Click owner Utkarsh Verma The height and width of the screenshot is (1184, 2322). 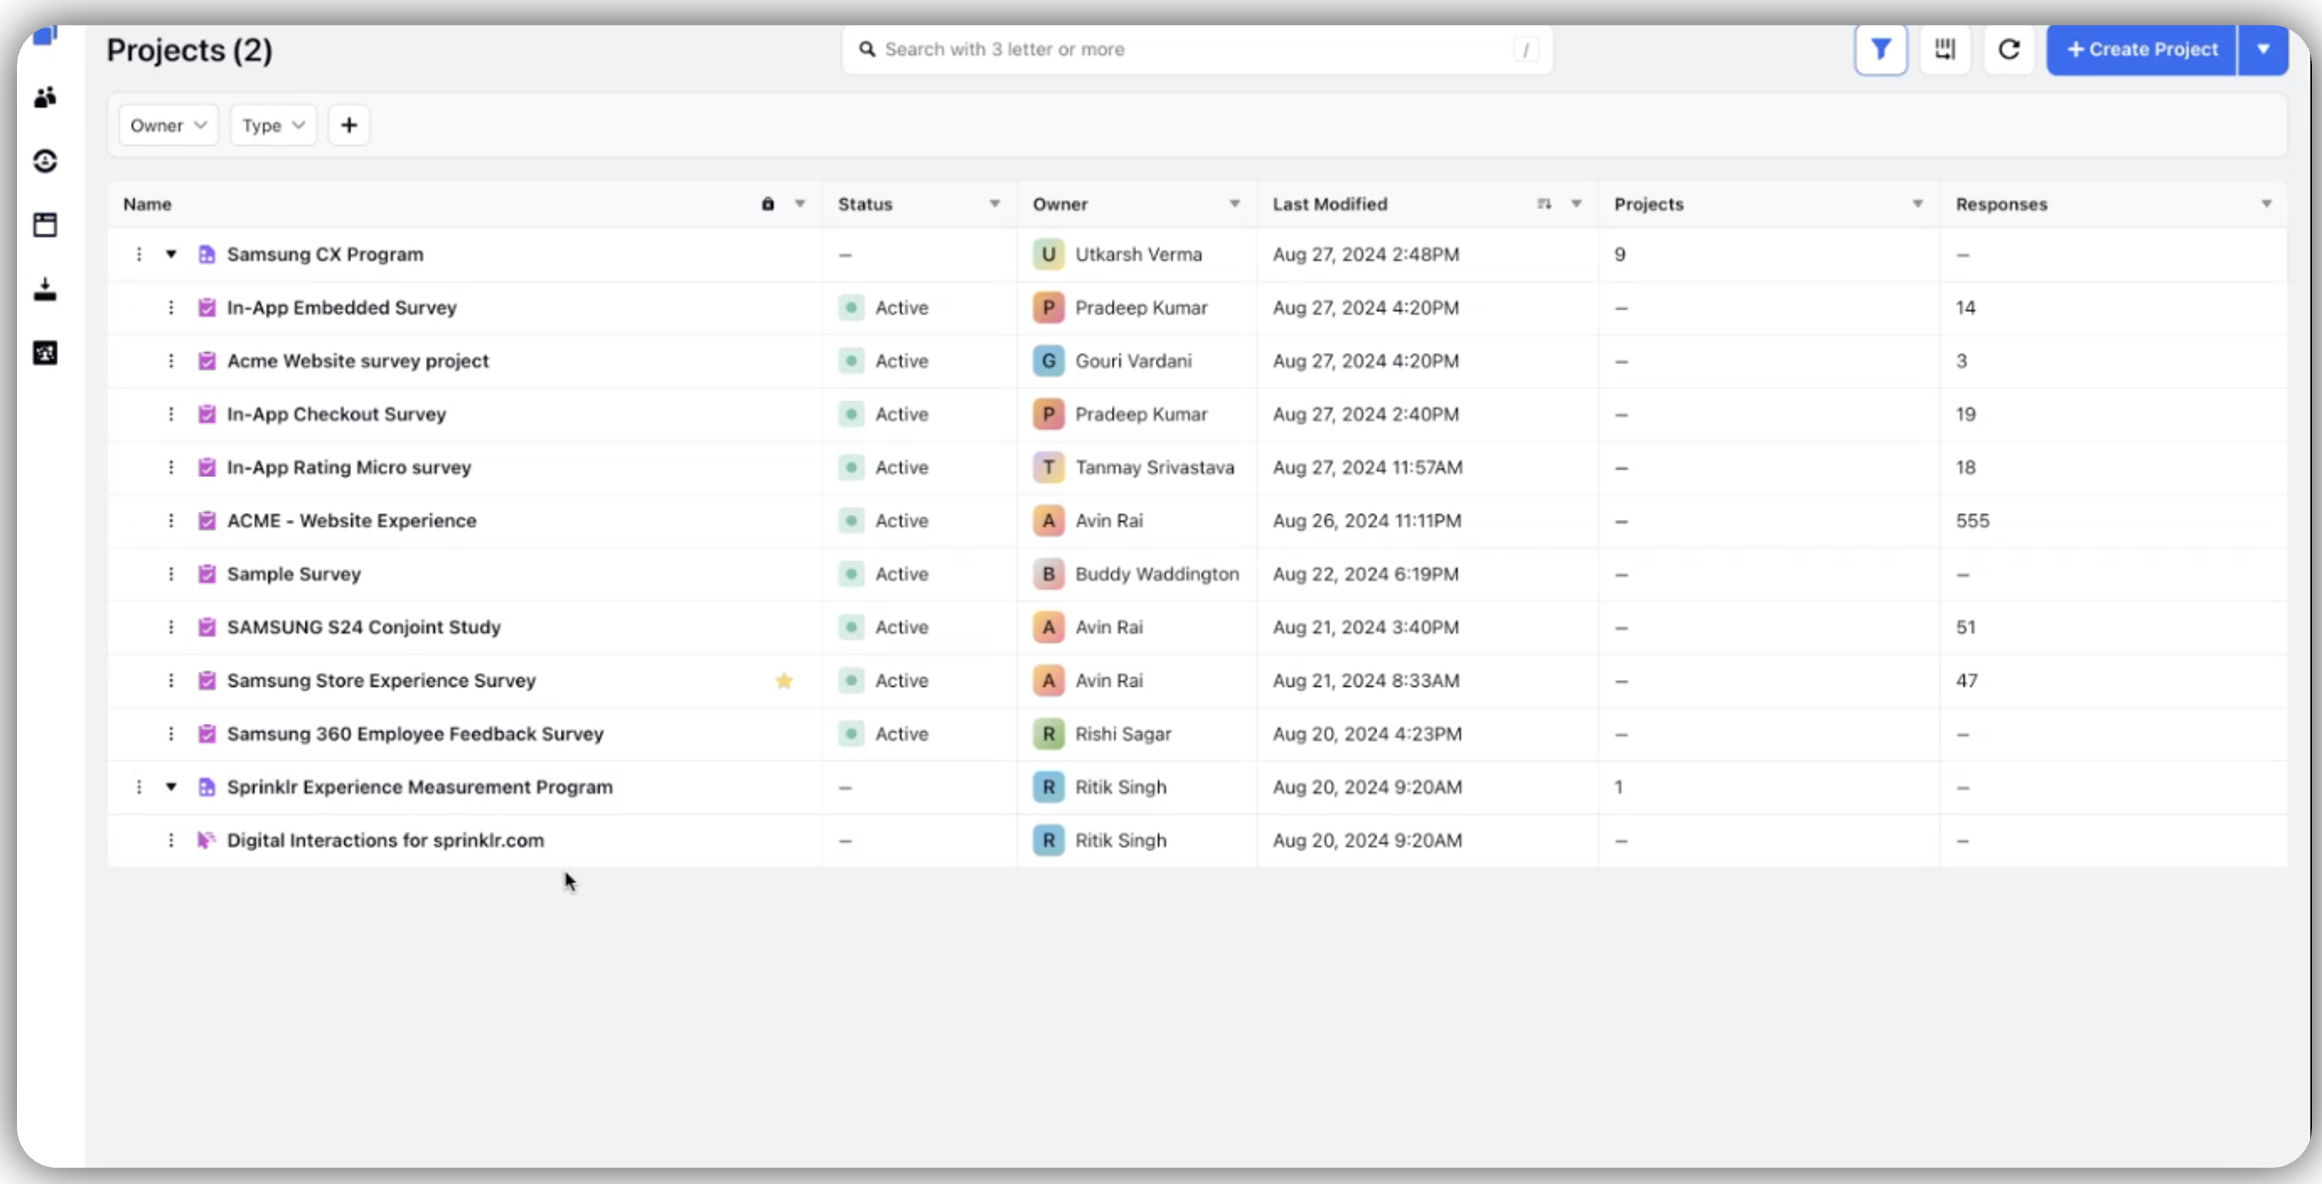(x=1138, y=254)
